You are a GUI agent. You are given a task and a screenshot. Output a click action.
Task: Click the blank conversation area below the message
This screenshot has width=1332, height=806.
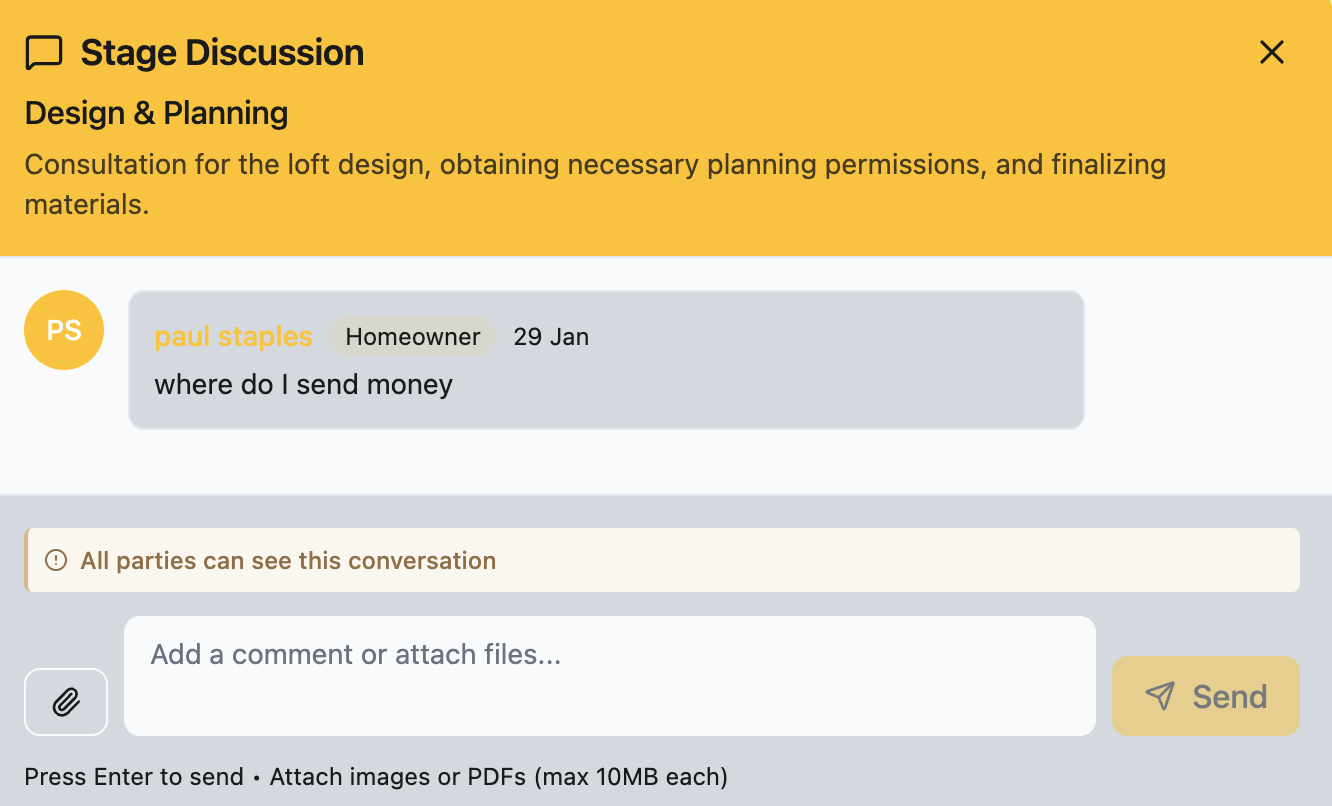click(x=666, y=462)
